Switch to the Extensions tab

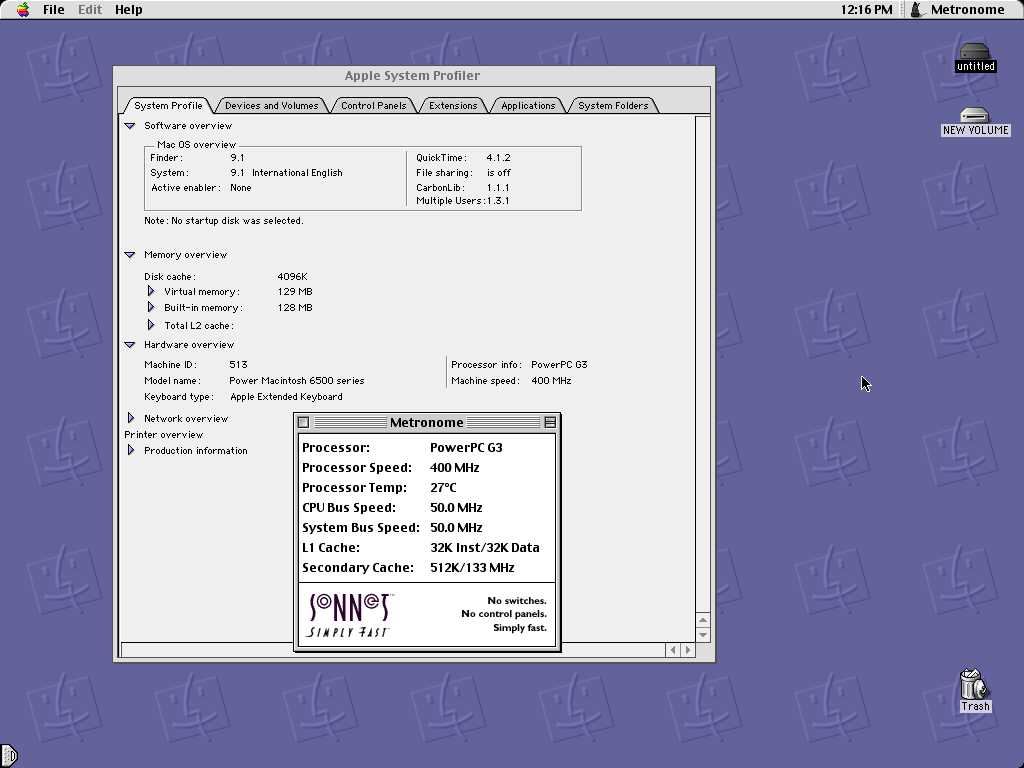pyautogui.click(x=453, y=106)
